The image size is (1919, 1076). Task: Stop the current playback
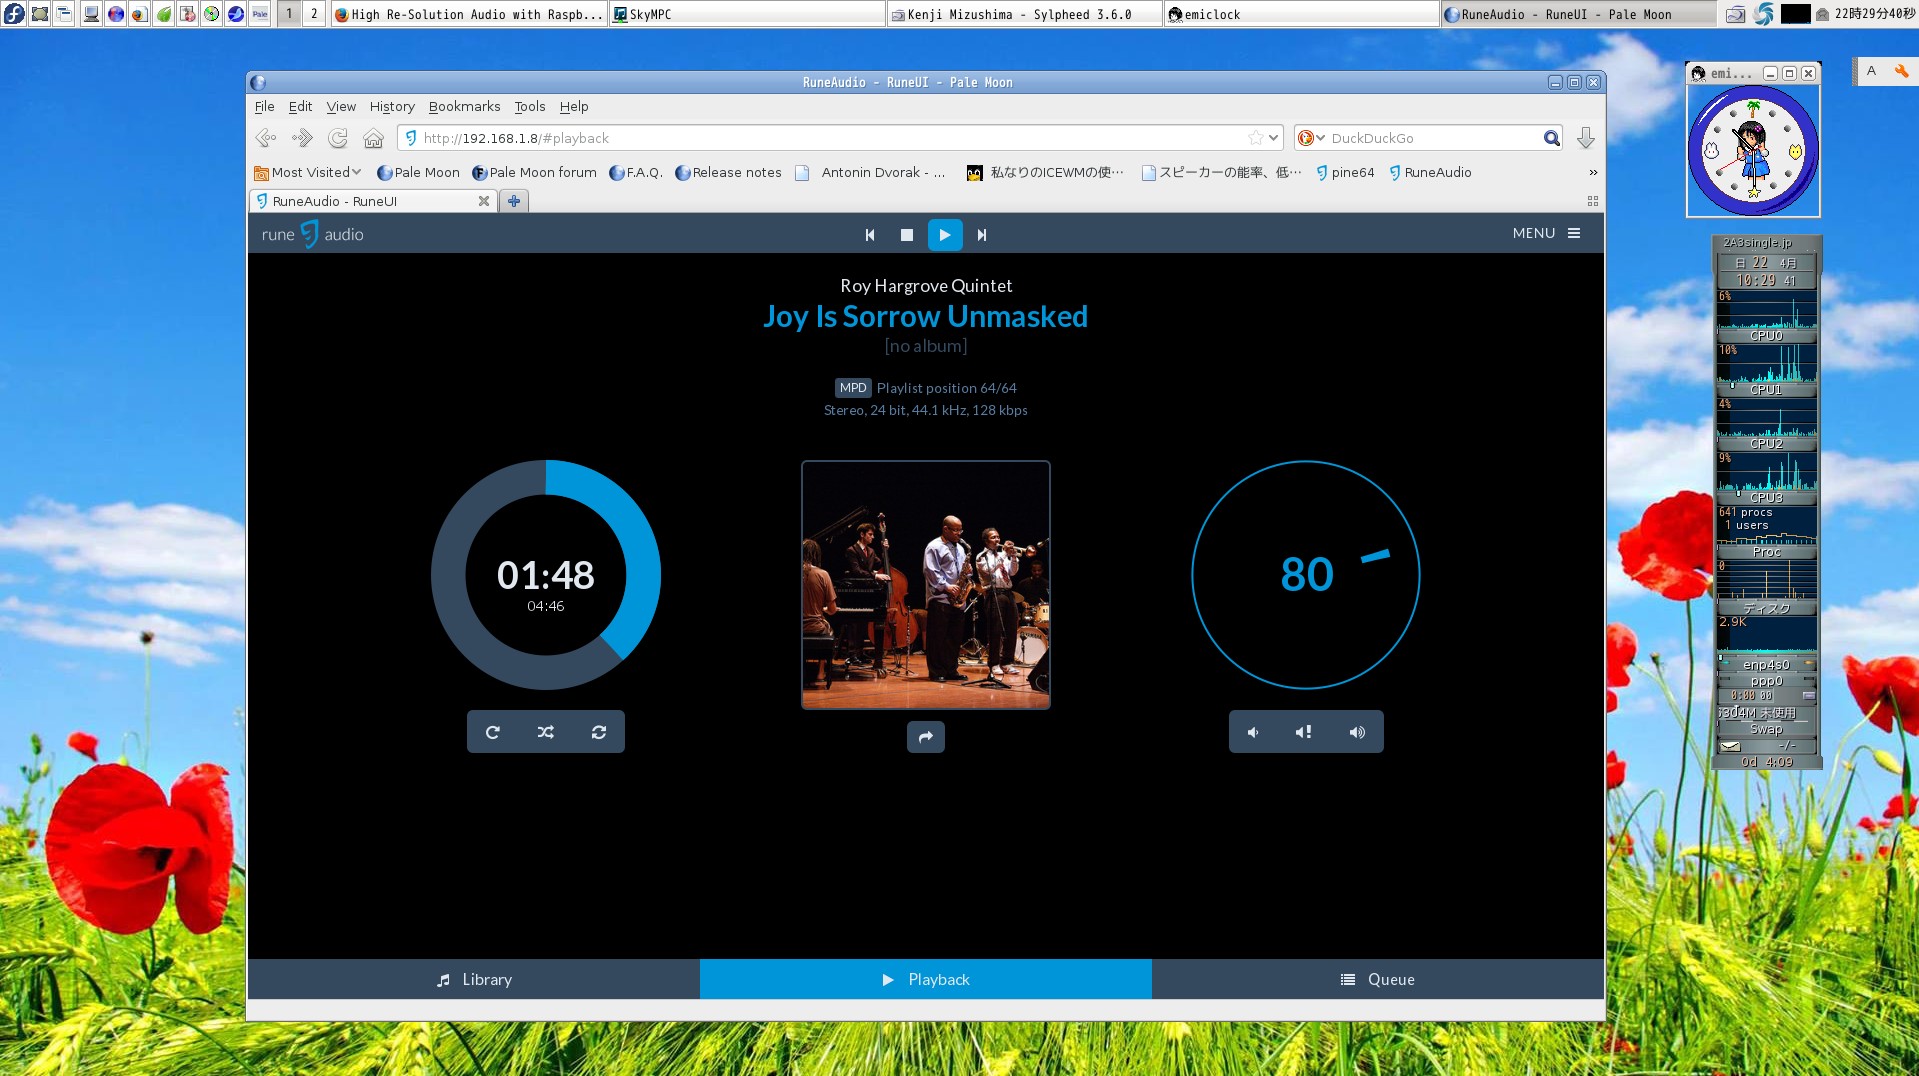click(906, 235)
